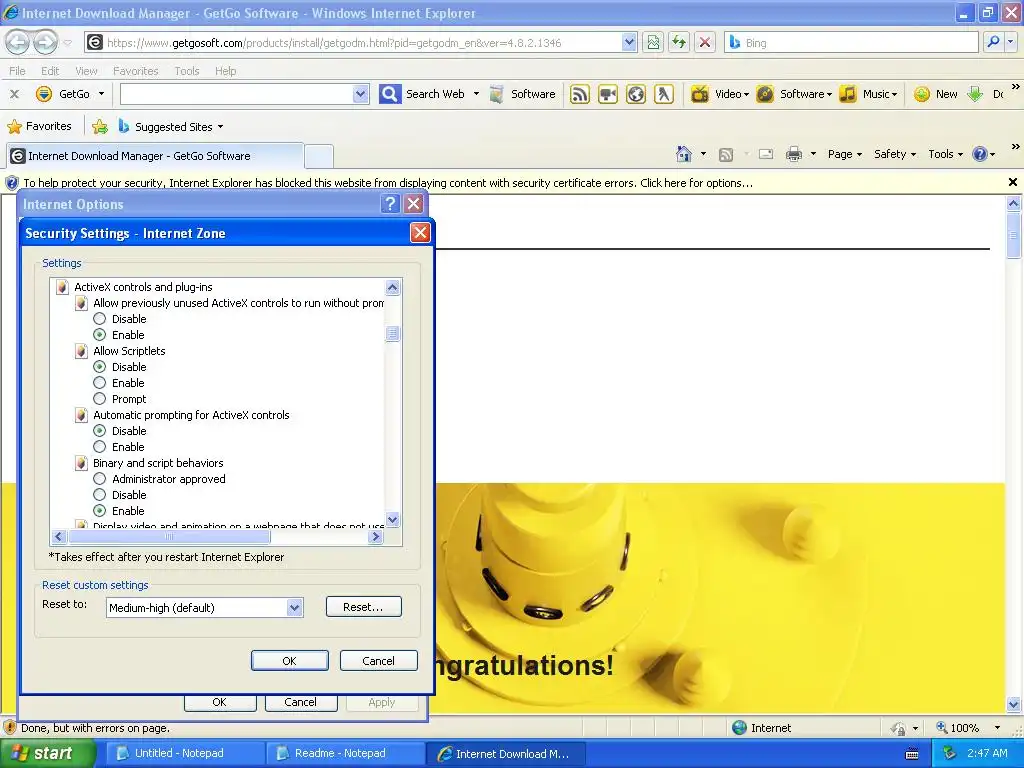
Task: Select Administrator approved for Binary and script behaviors
Action: 99,479
